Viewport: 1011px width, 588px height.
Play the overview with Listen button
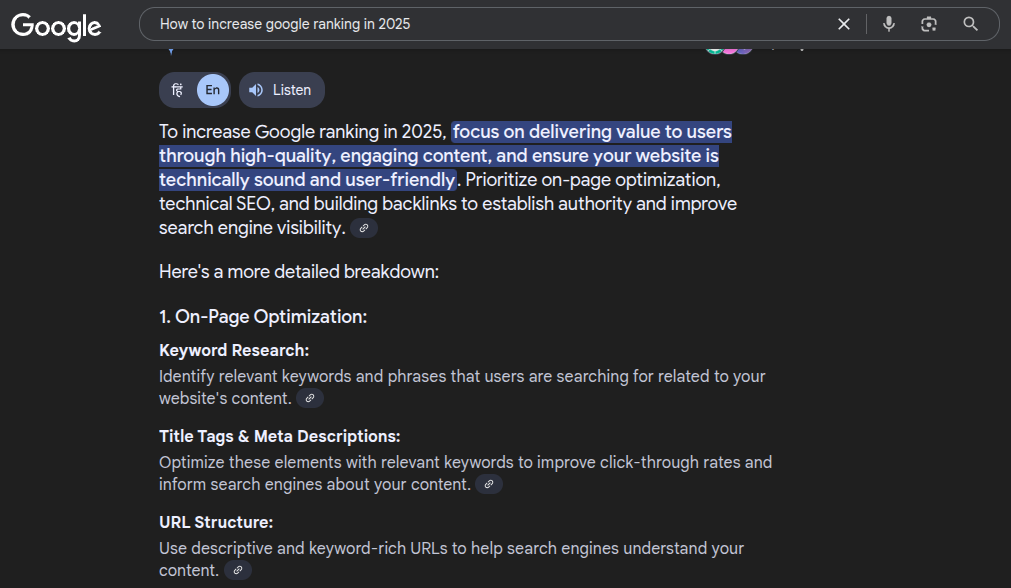click(281, 90)
